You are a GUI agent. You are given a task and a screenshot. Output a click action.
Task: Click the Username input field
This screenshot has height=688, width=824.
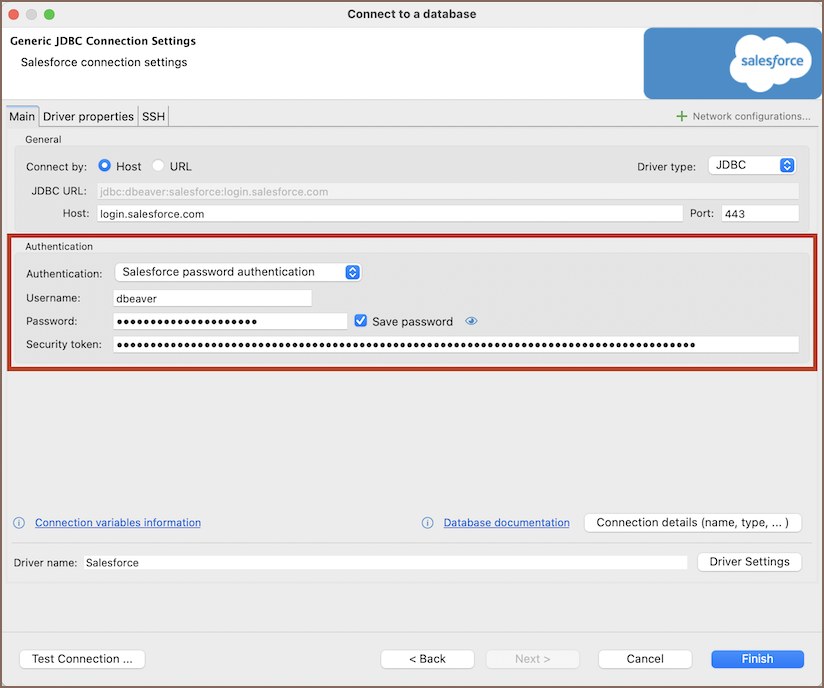[213, 298]
